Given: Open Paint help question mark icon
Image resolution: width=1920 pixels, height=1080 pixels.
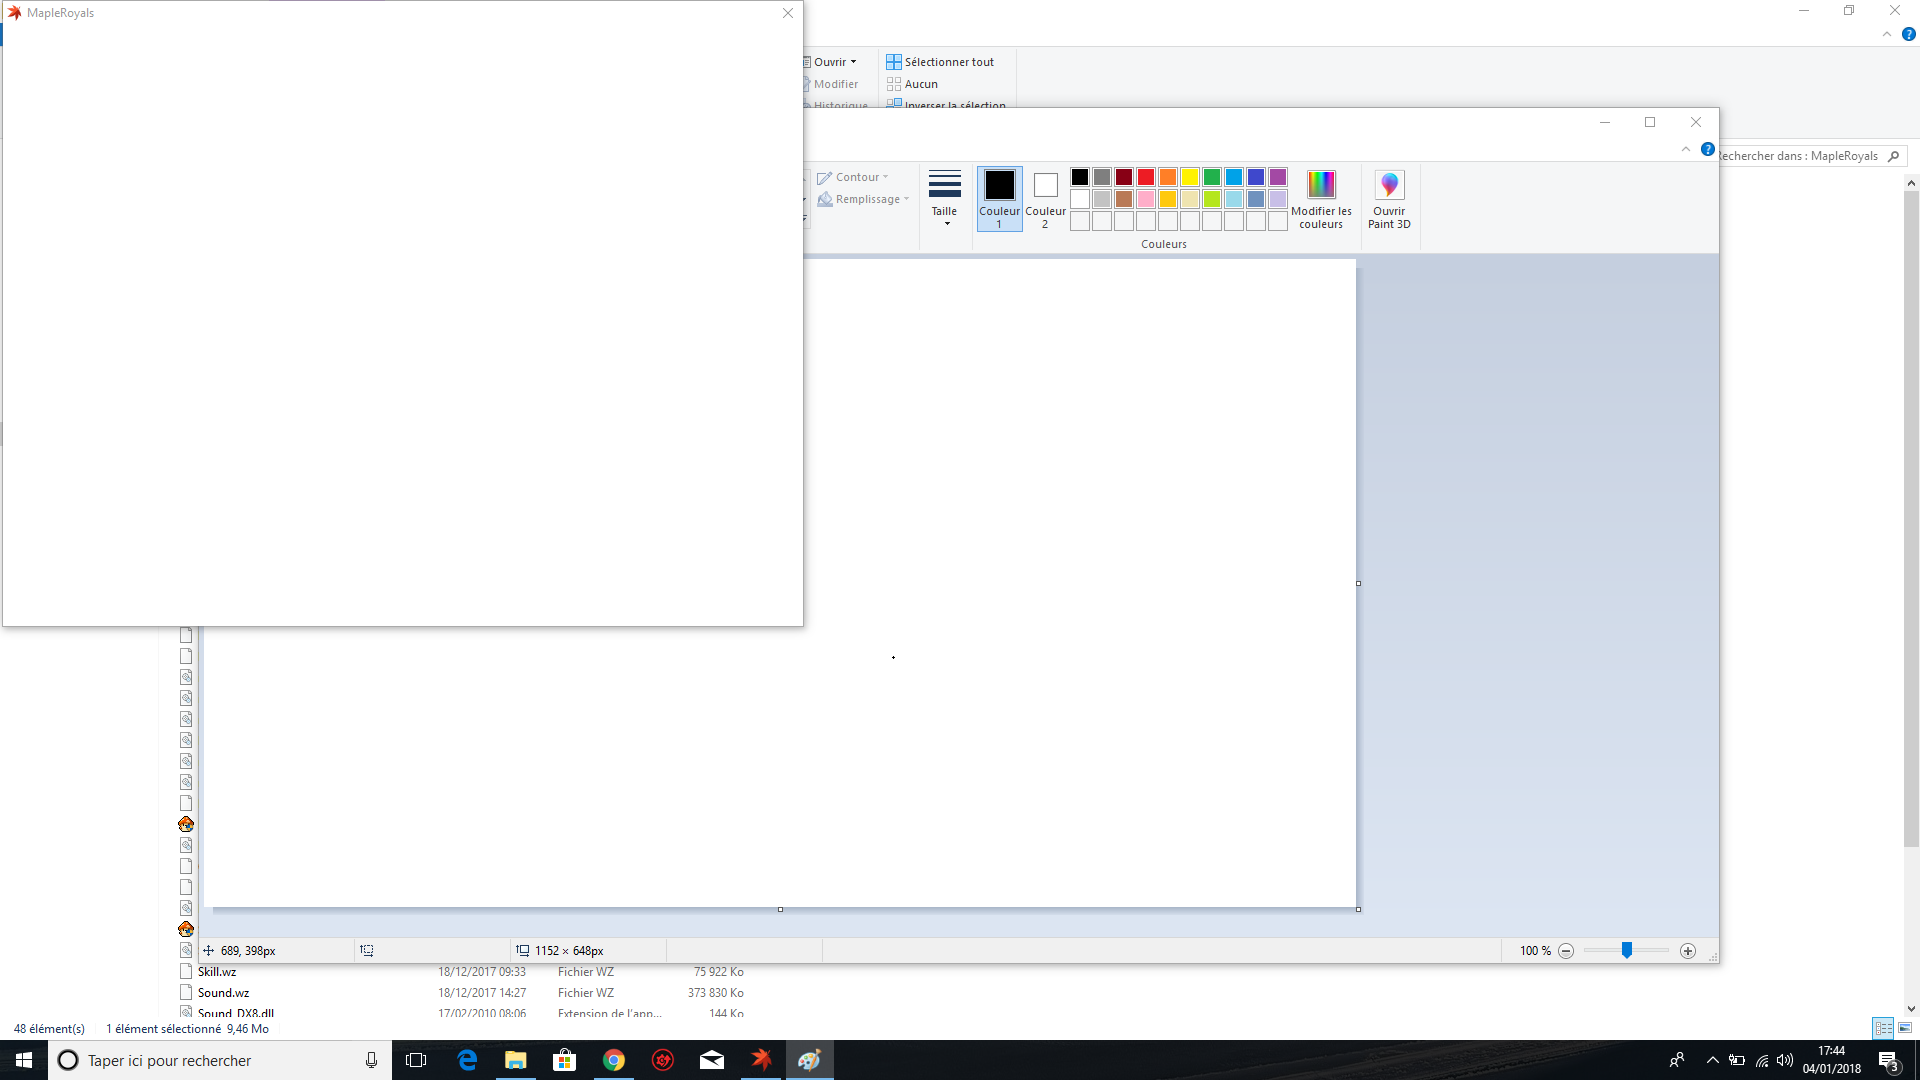Looking at the screenshot, I should pos(1708,149).
